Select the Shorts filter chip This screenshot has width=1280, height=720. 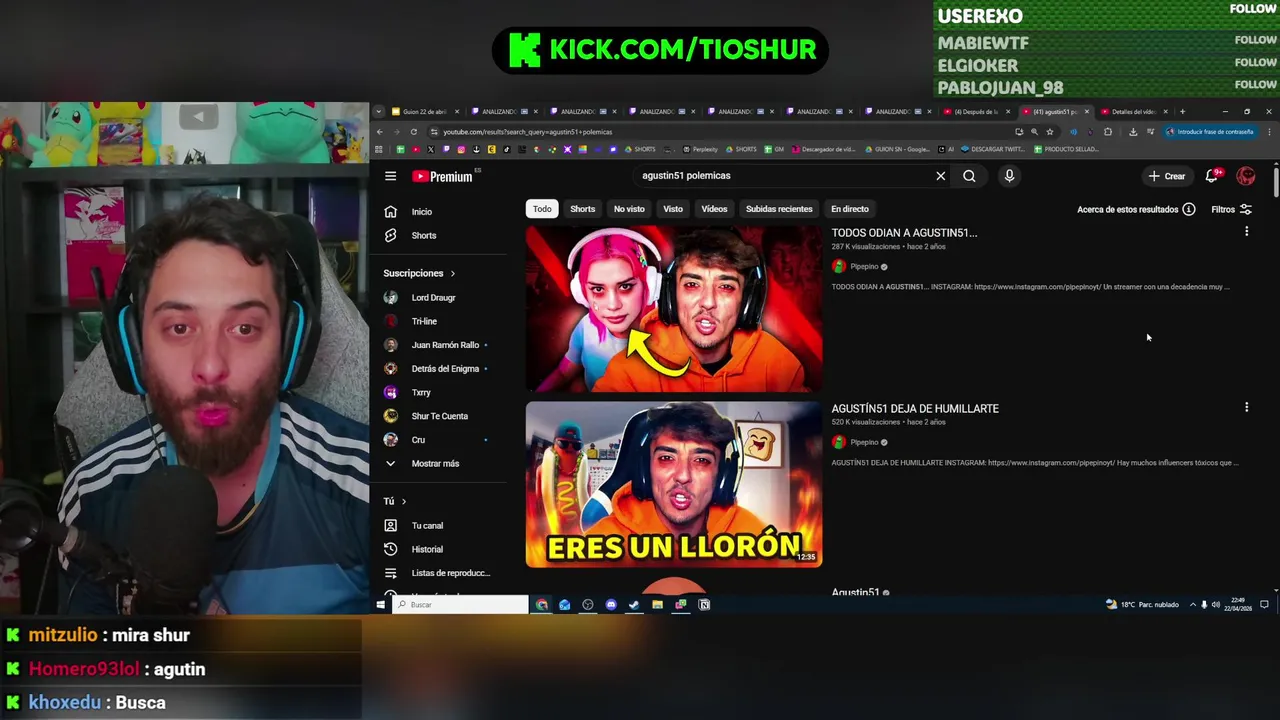point(582,209)
